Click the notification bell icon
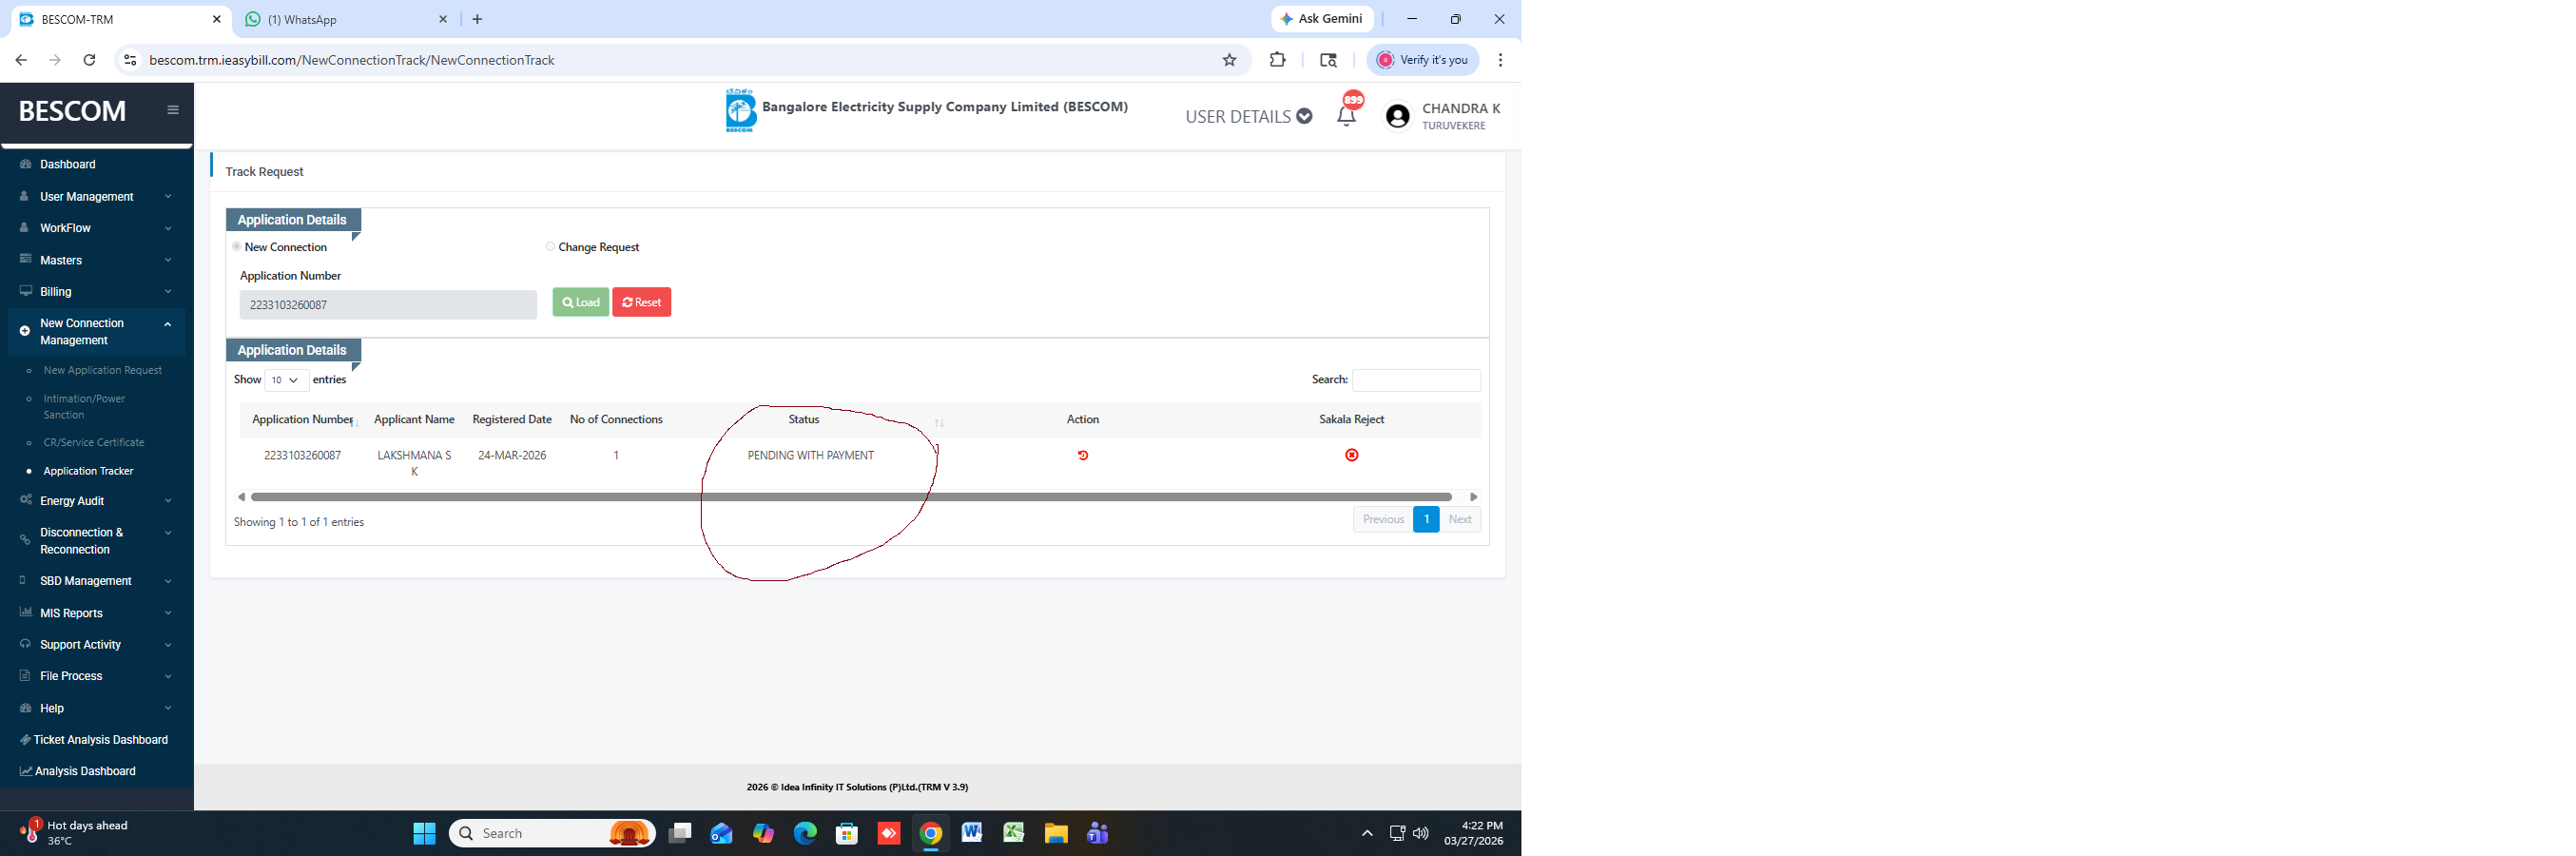 [1346, 116]
